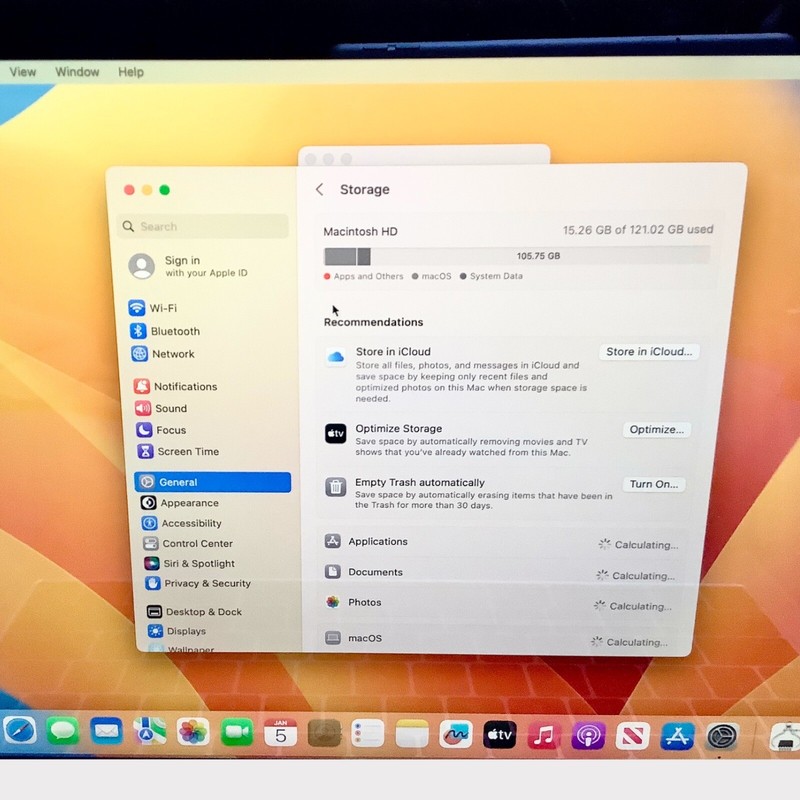Open the Documents storage row

coord(501,573)
